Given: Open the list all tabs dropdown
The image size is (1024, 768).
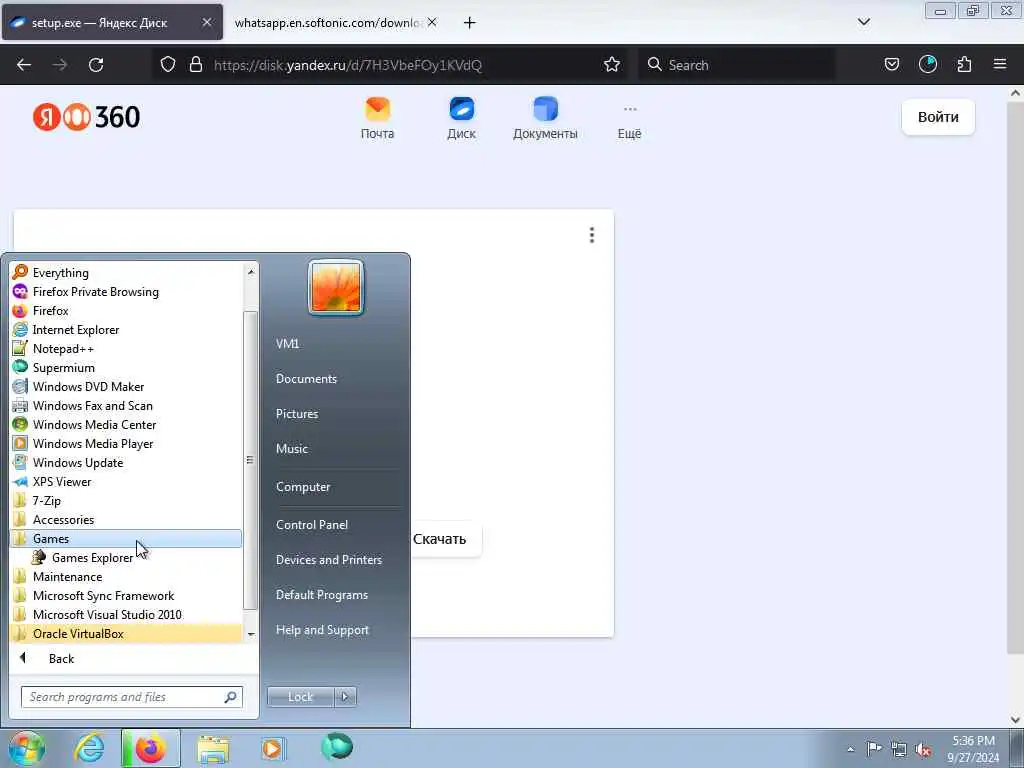Looking at the screenshot, I should coord(864,22).
